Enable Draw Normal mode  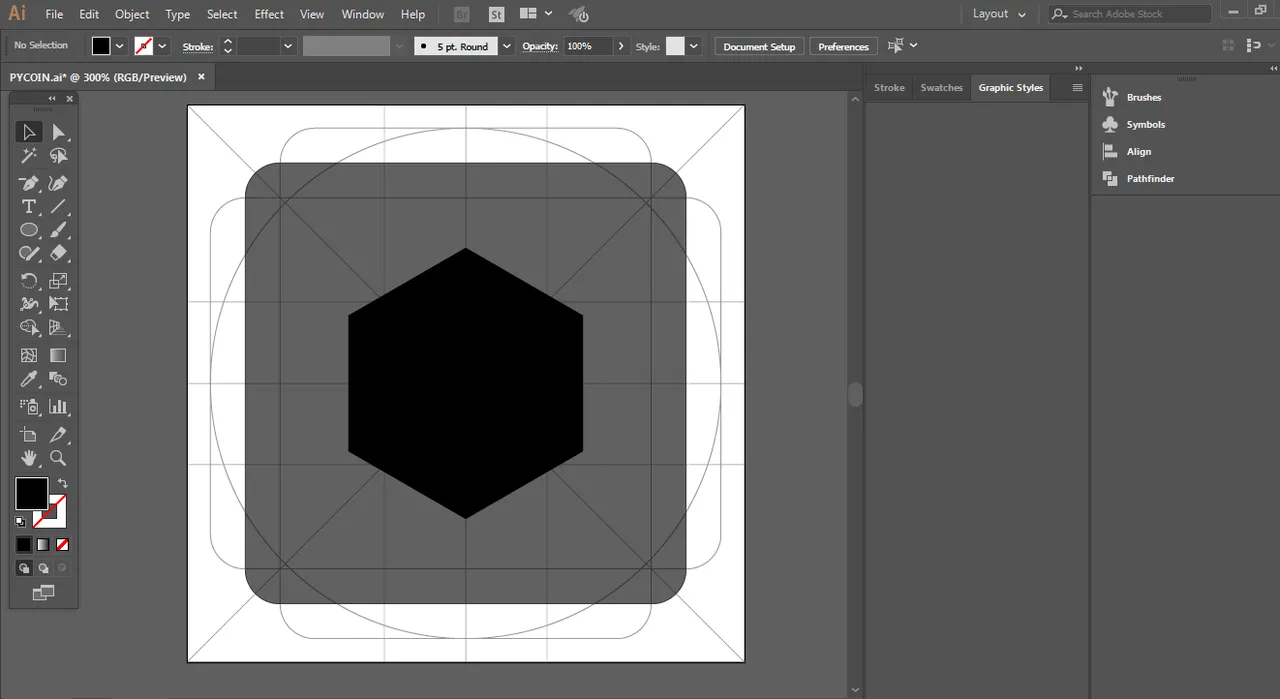[24, 568]
